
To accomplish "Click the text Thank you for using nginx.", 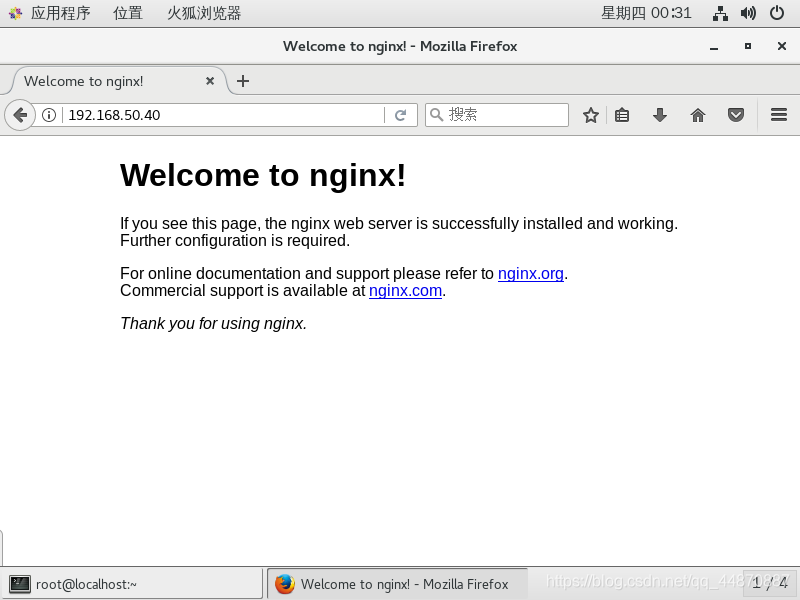I will pos(213,323).
